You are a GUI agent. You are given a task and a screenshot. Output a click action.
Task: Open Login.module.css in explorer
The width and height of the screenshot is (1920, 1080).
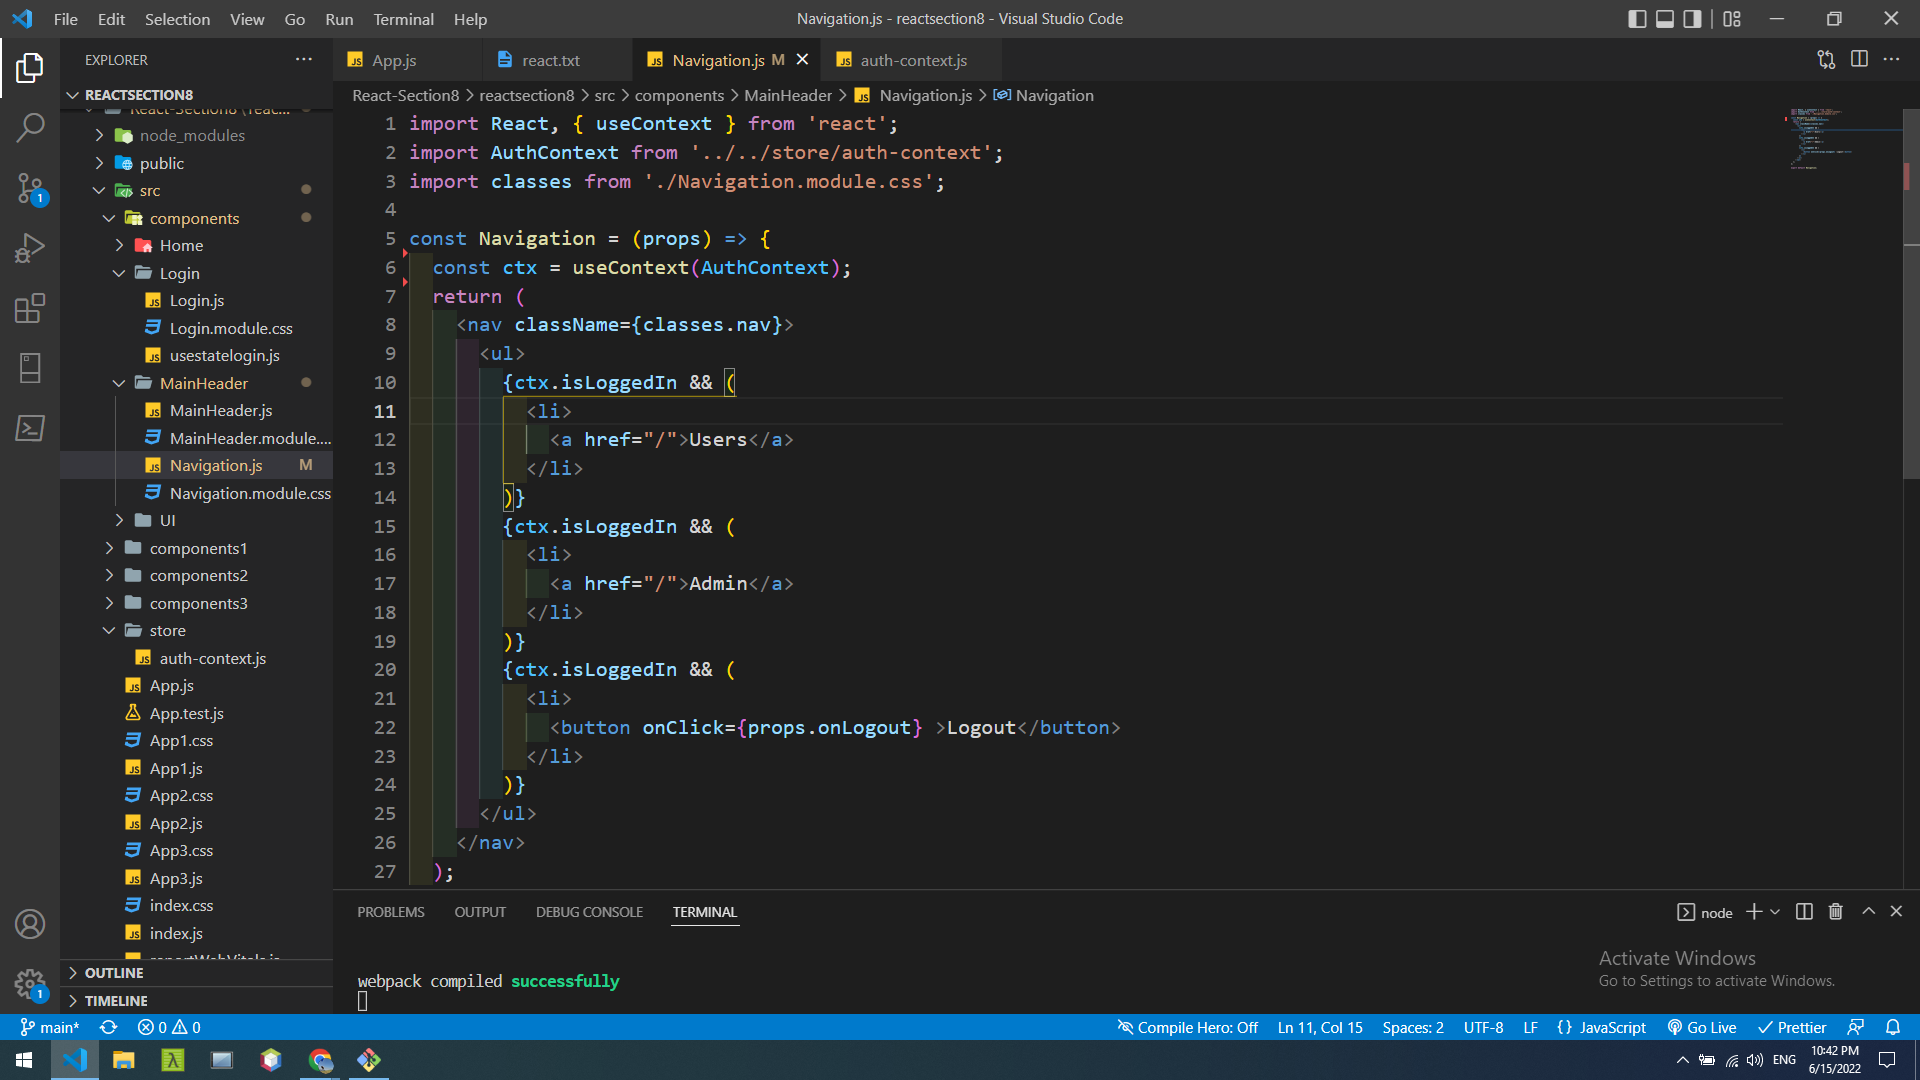coord(231,328)
